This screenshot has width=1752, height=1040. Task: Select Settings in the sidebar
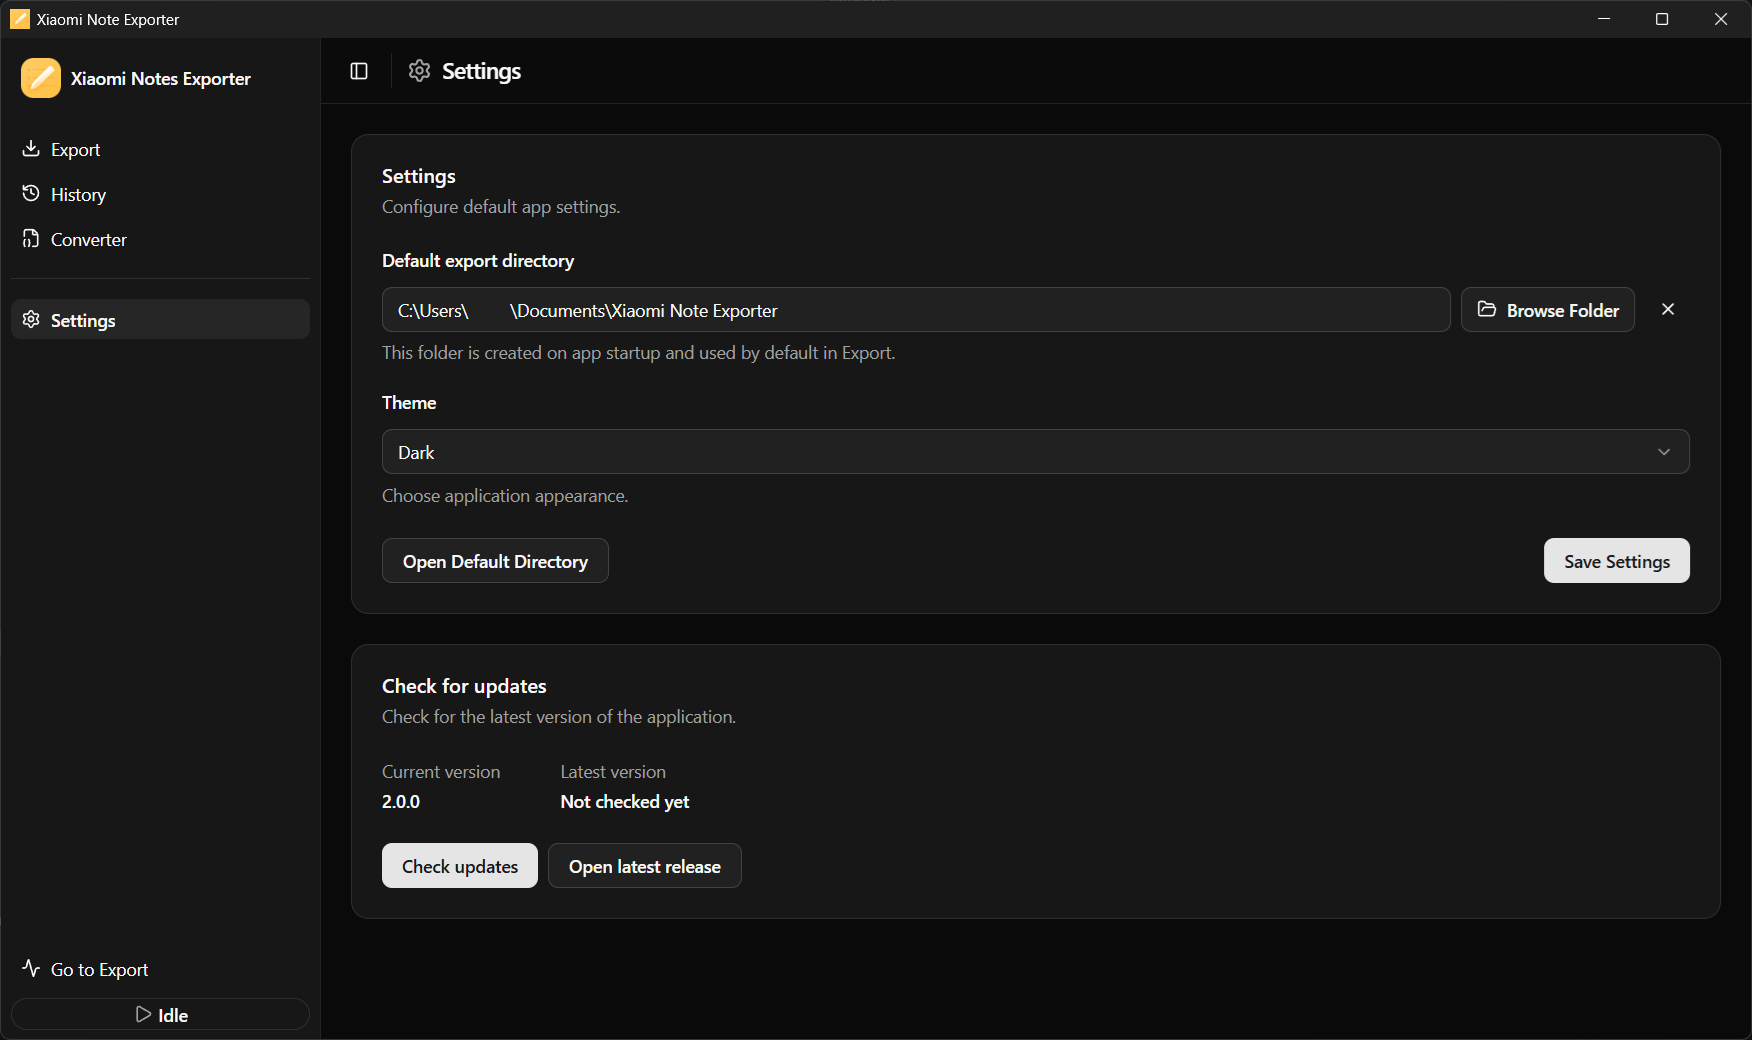(x=160, y=320)
